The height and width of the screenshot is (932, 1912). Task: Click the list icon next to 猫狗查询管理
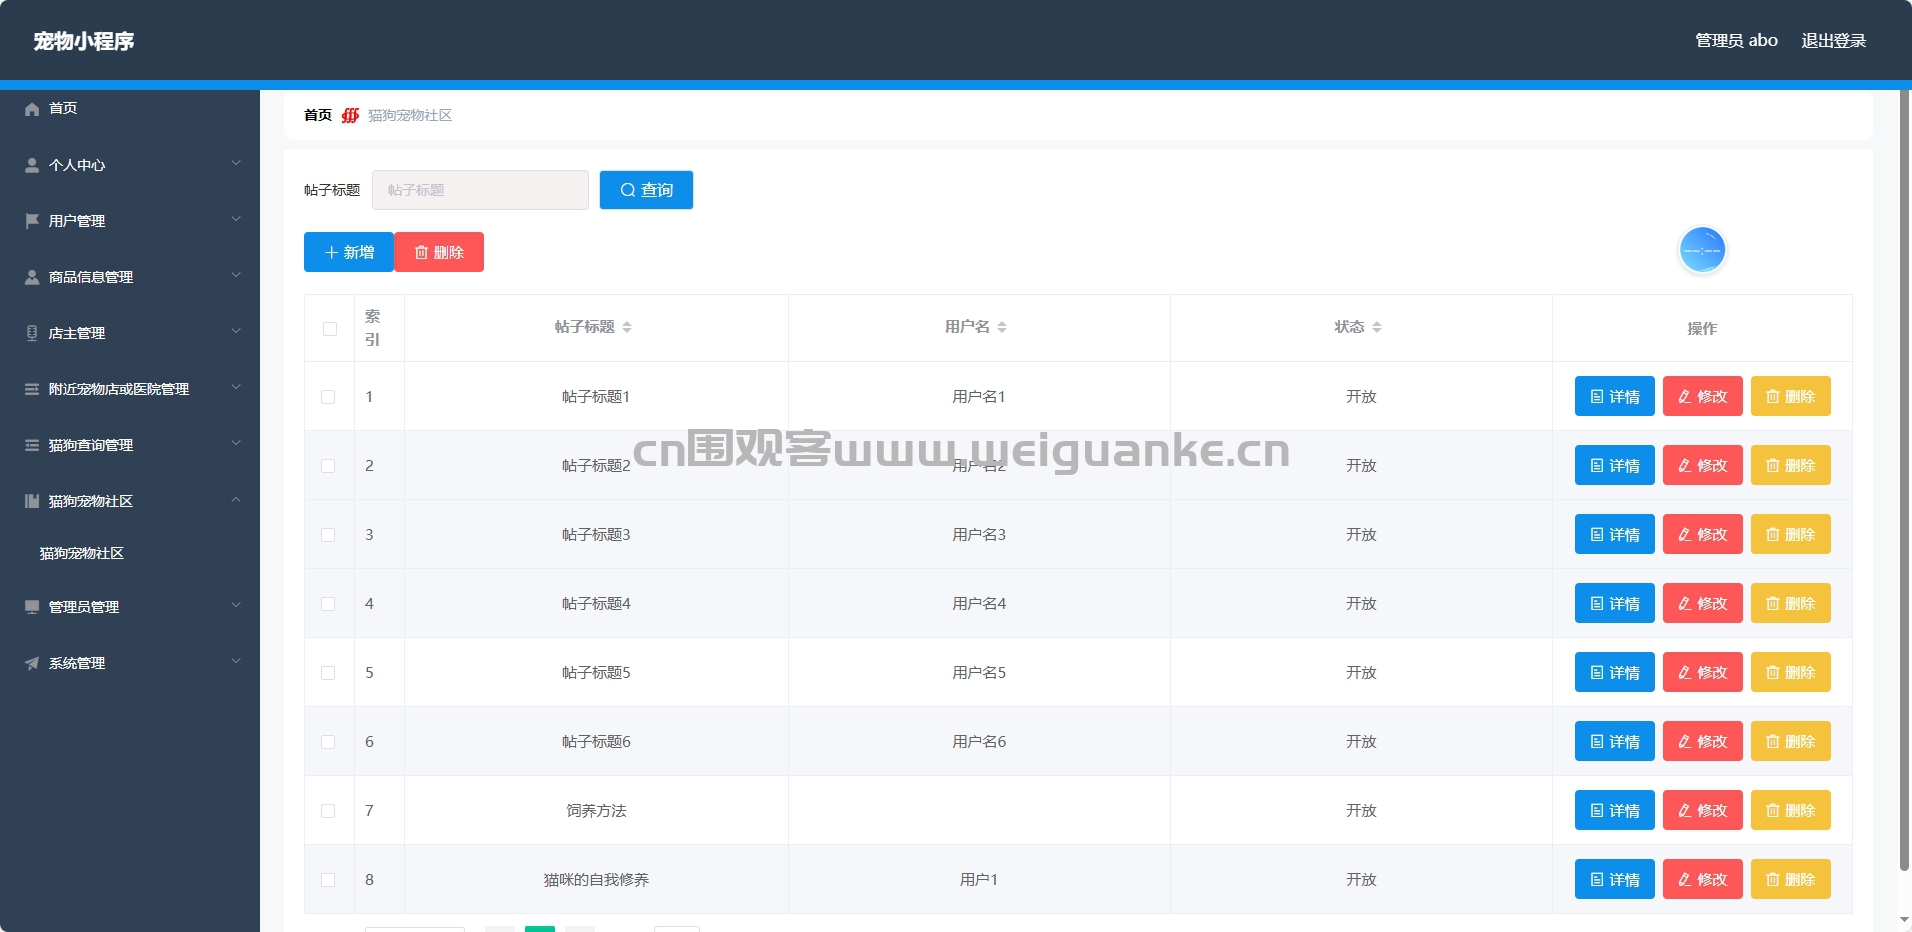coord(32,445)
